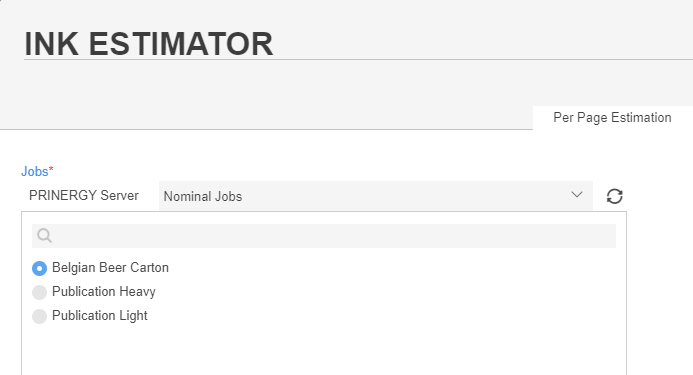The image size is (693, 375).
Task: Switch to the Per Page Estimation tab
Action: pos(612,118)
